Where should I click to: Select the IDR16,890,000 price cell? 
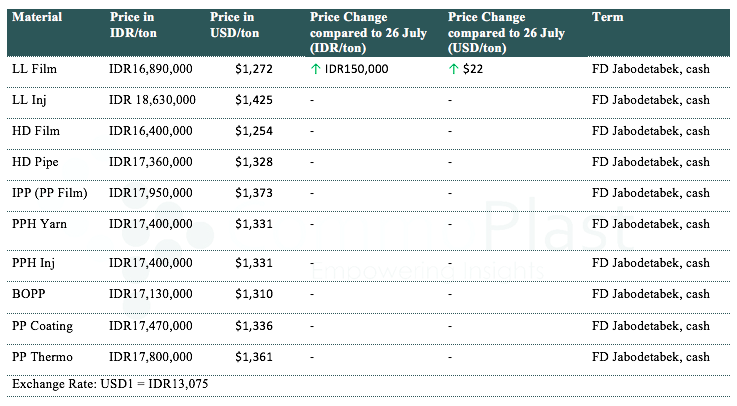pos(151,69)
